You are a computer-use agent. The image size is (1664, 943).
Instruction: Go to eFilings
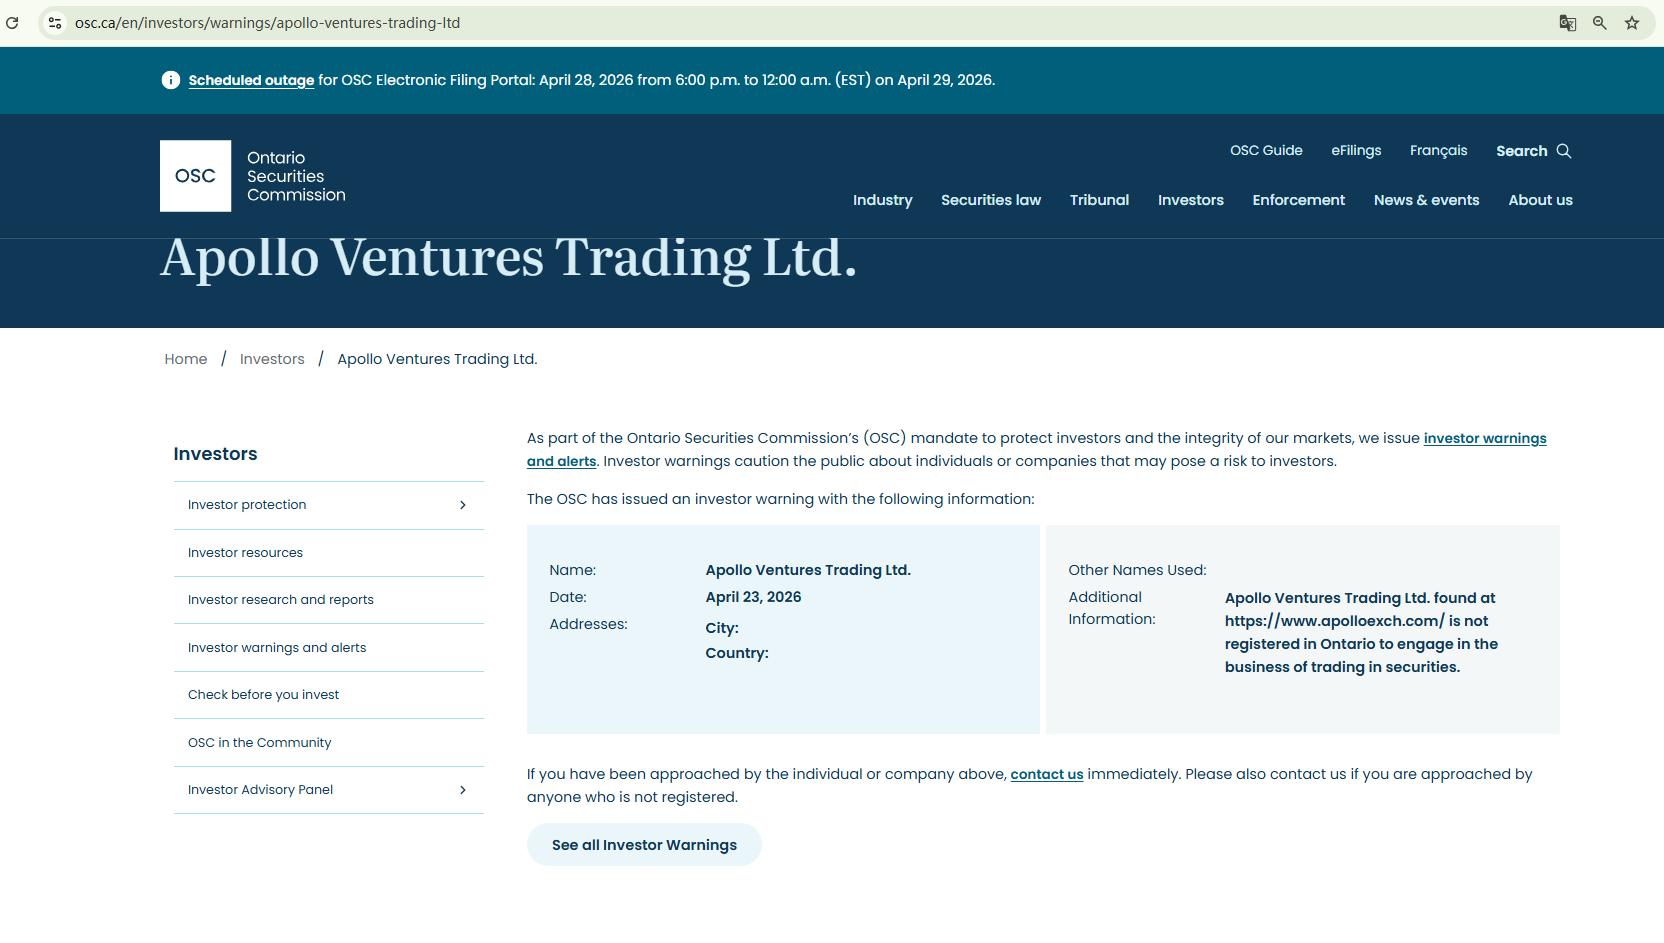point(1356,151)
